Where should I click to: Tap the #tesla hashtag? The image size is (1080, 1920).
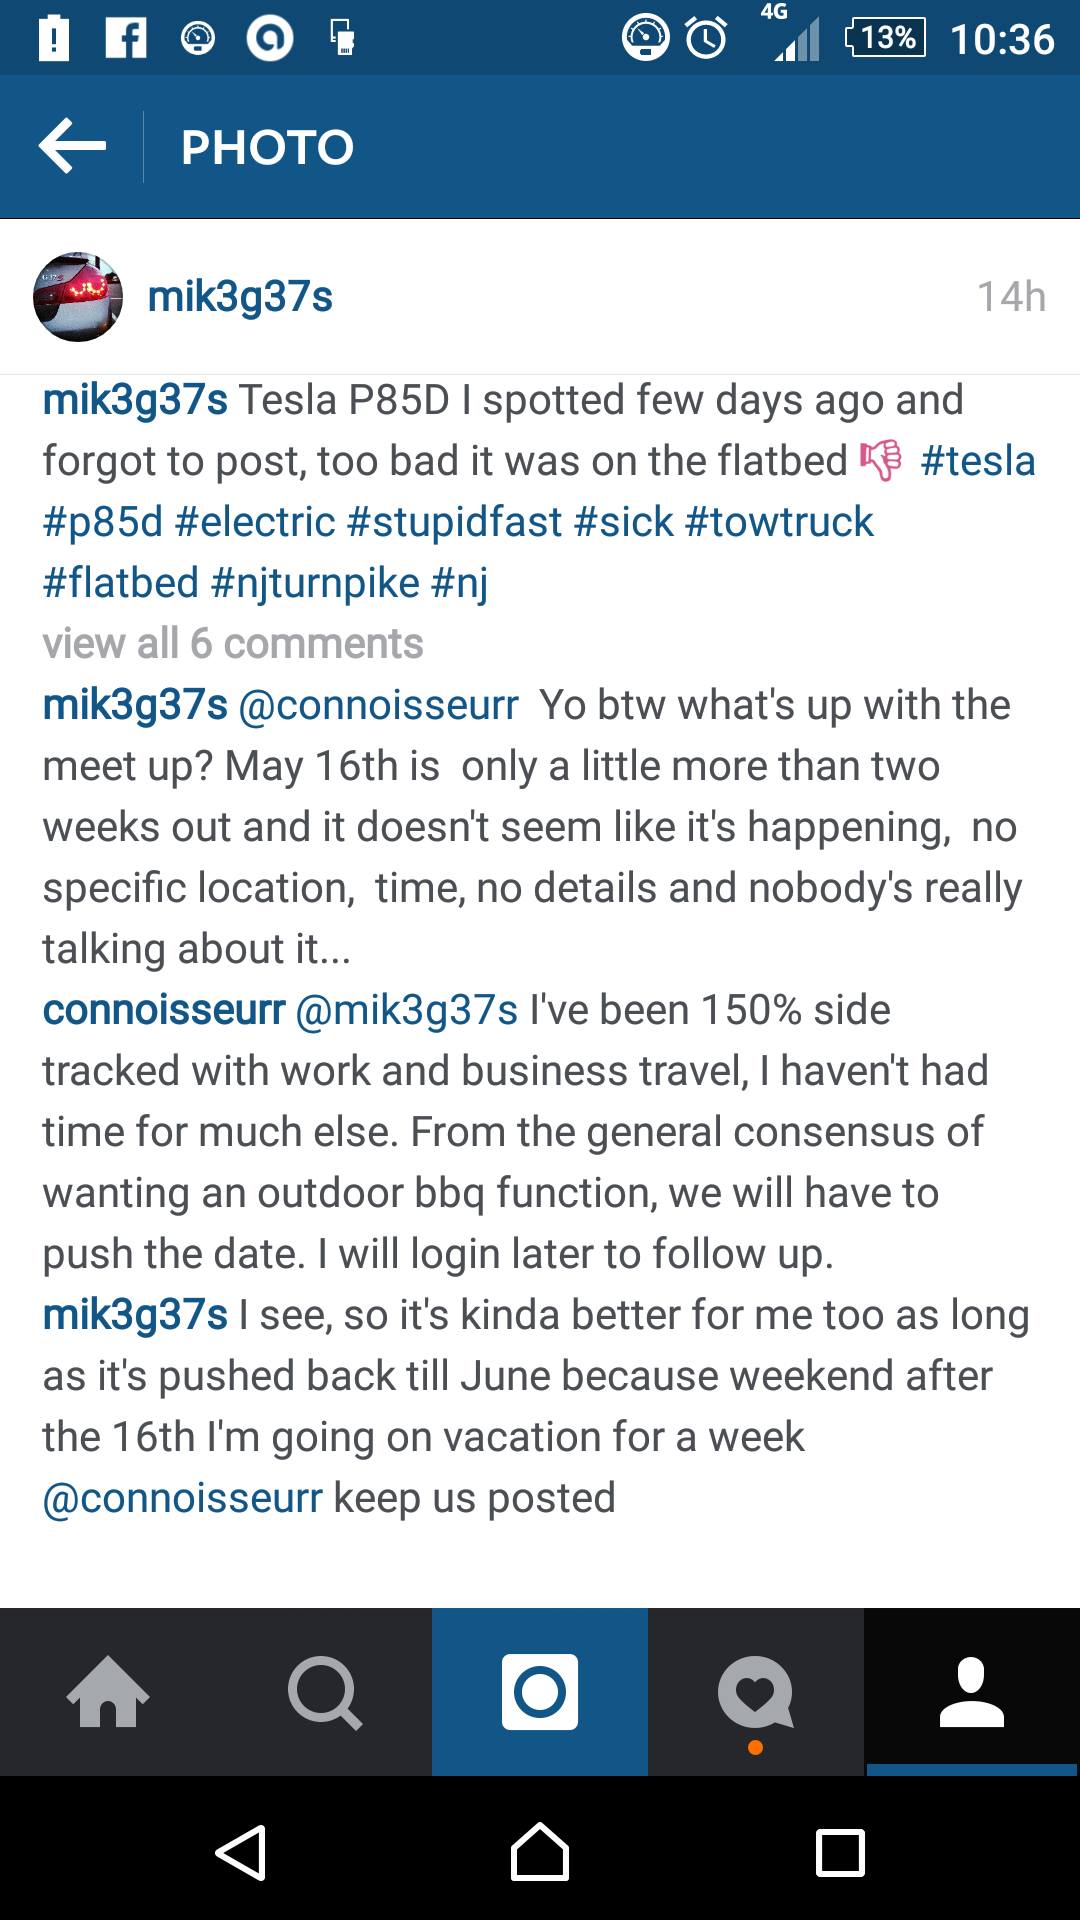(977, 461)
